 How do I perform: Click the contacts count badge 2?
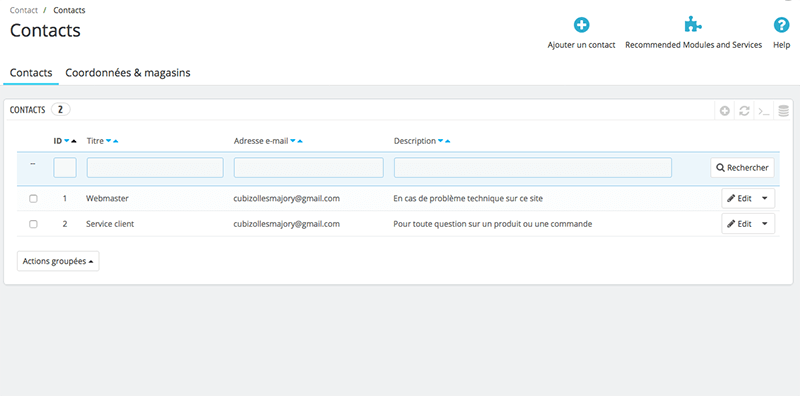[61, 110]
